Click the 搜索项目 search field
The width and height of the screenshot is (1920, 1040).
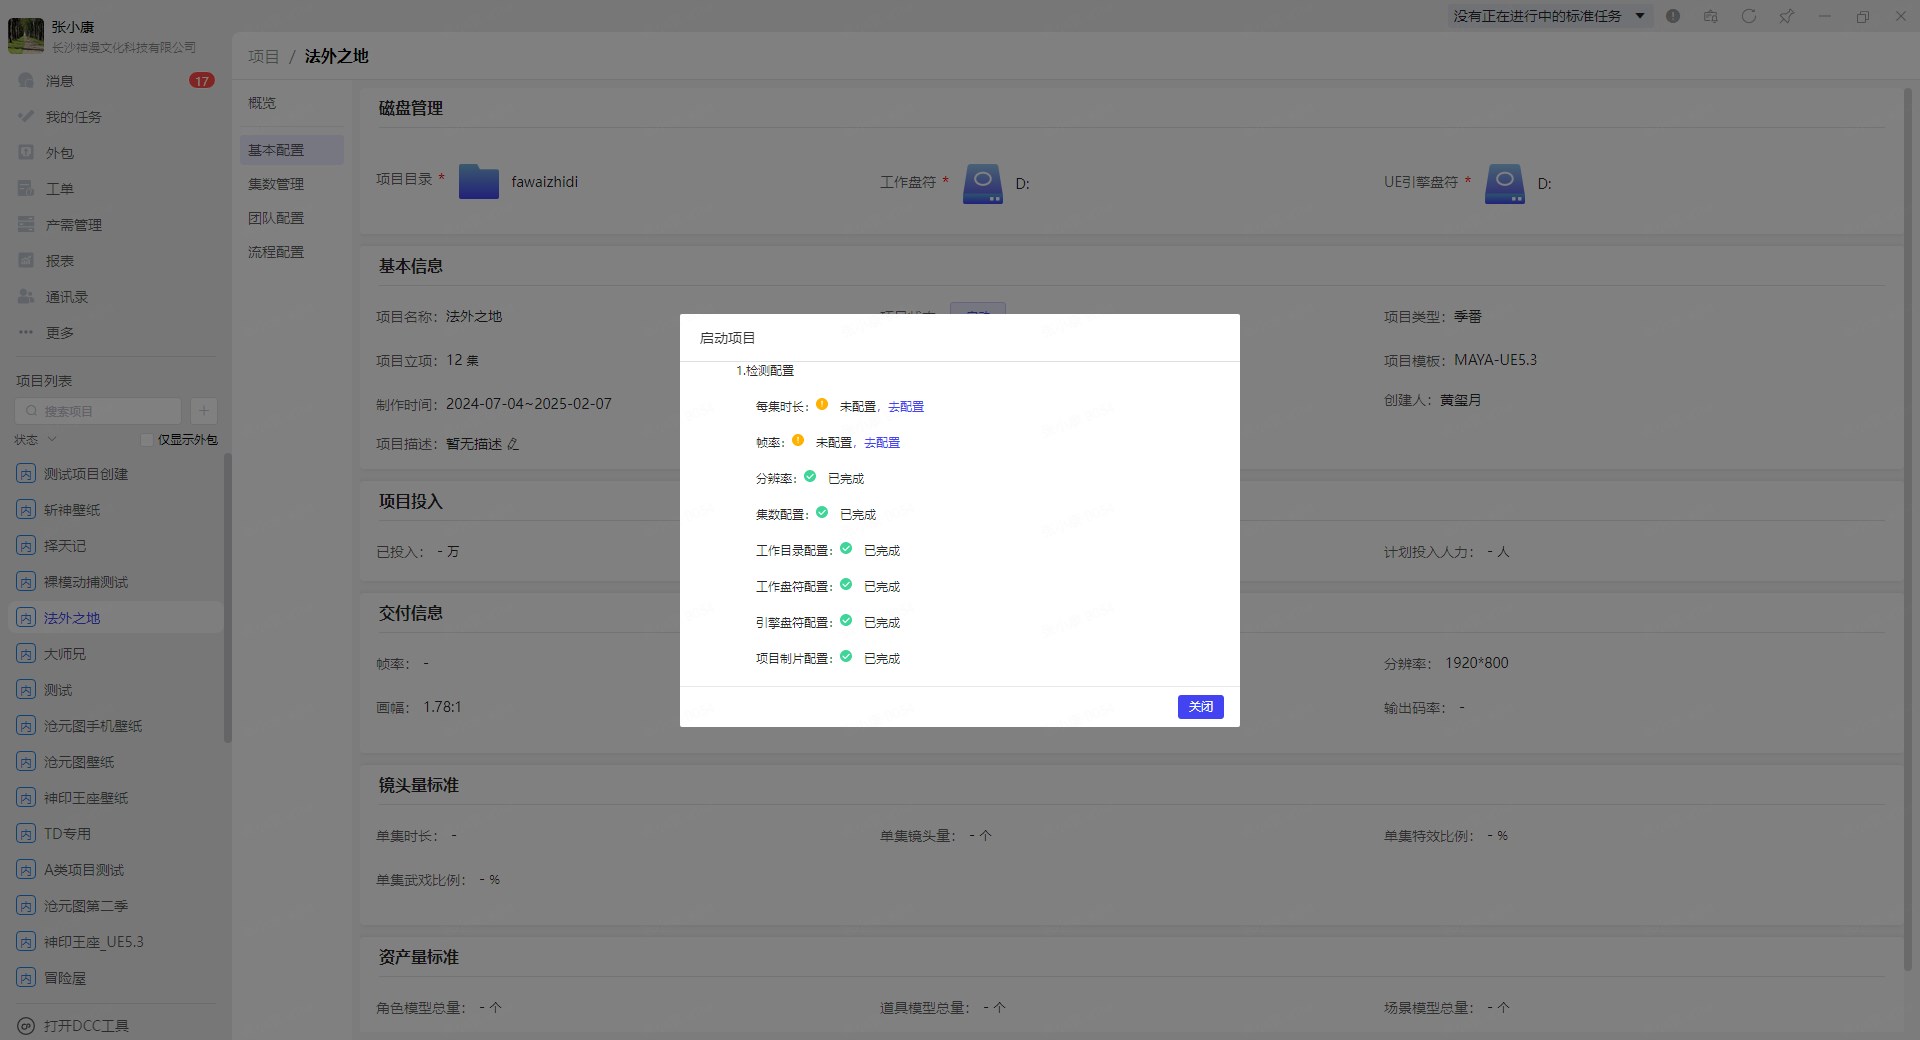click(100, 411)
